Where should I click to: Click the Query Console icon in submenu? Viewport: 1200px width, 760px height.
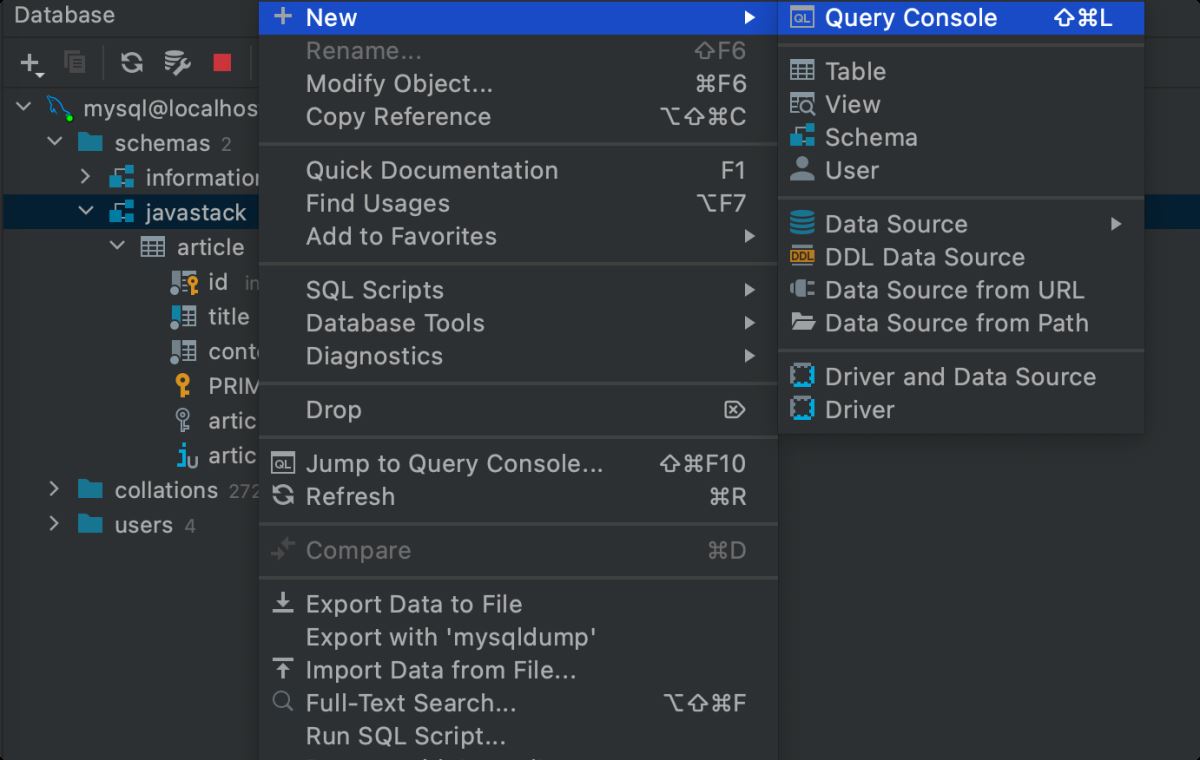pyautogui.click(x=802, y=18)
